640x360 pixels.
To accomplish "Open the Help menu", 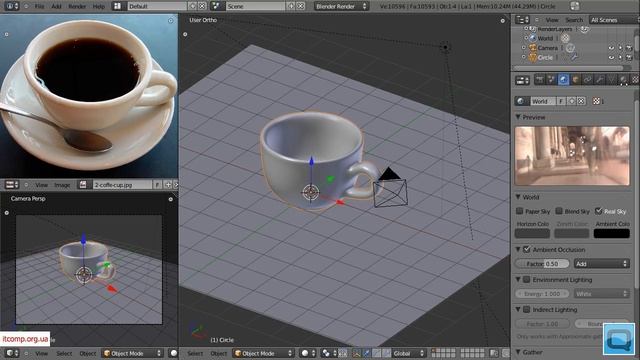I will [99, 7].
